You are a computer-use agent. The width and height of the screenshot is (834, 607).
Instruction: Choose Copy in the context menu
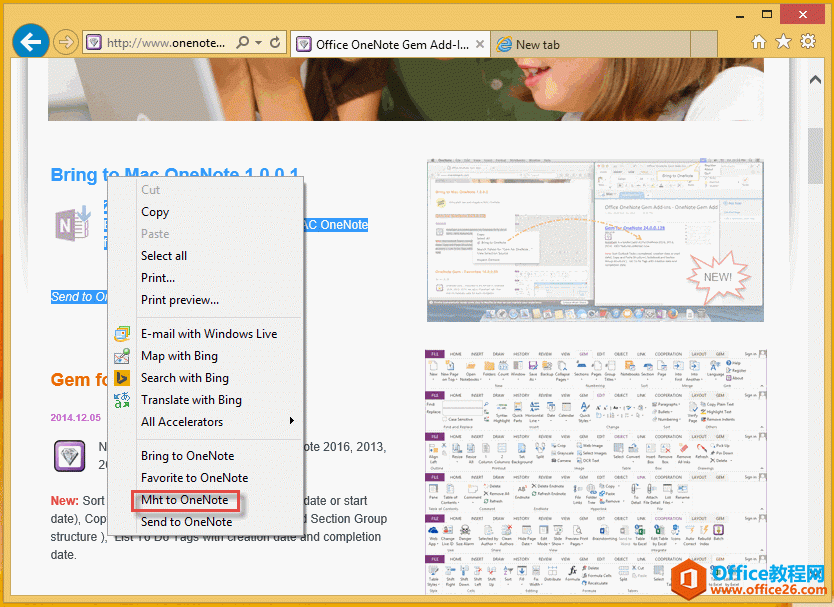point(155,211)
